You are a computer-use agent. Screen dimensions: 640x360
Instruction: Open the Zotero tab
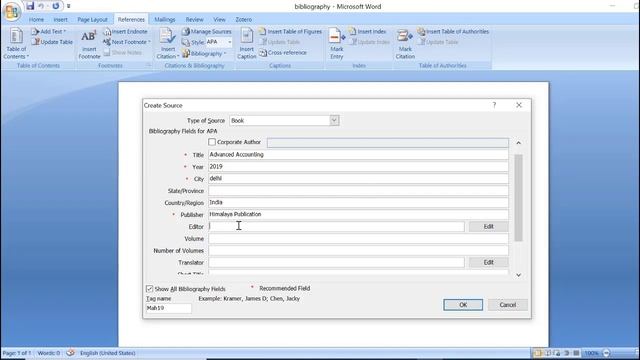tap(244, 19)
